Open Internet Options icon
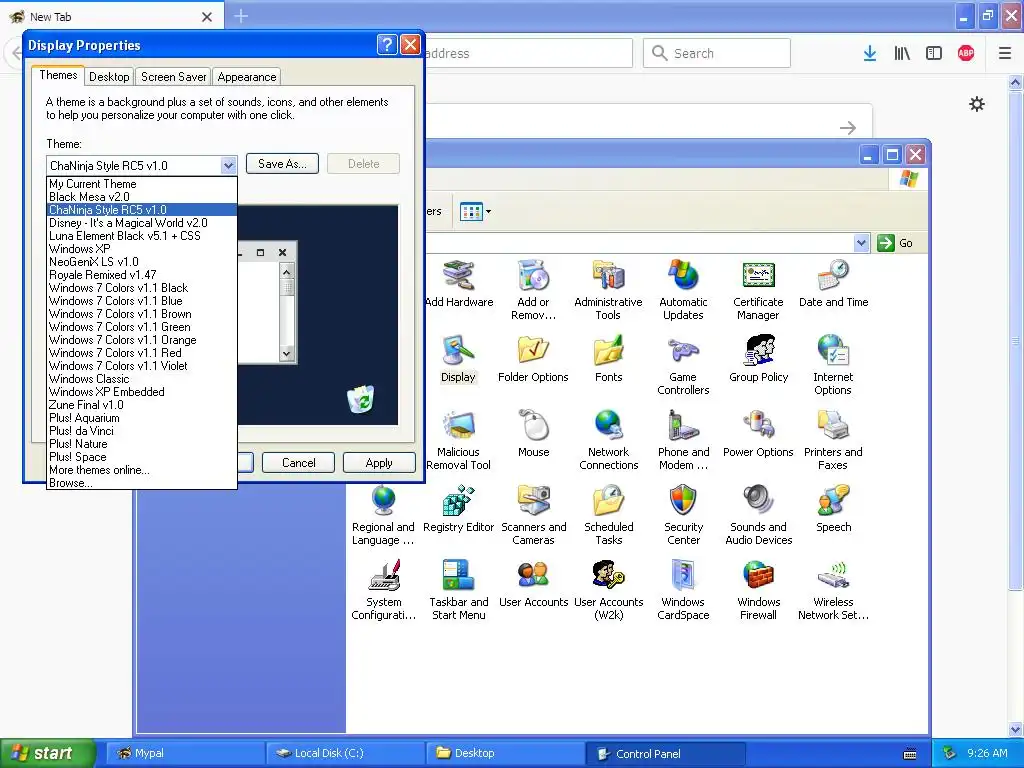This screenshot has height=768, width=1024. click(x=833, y=365)
